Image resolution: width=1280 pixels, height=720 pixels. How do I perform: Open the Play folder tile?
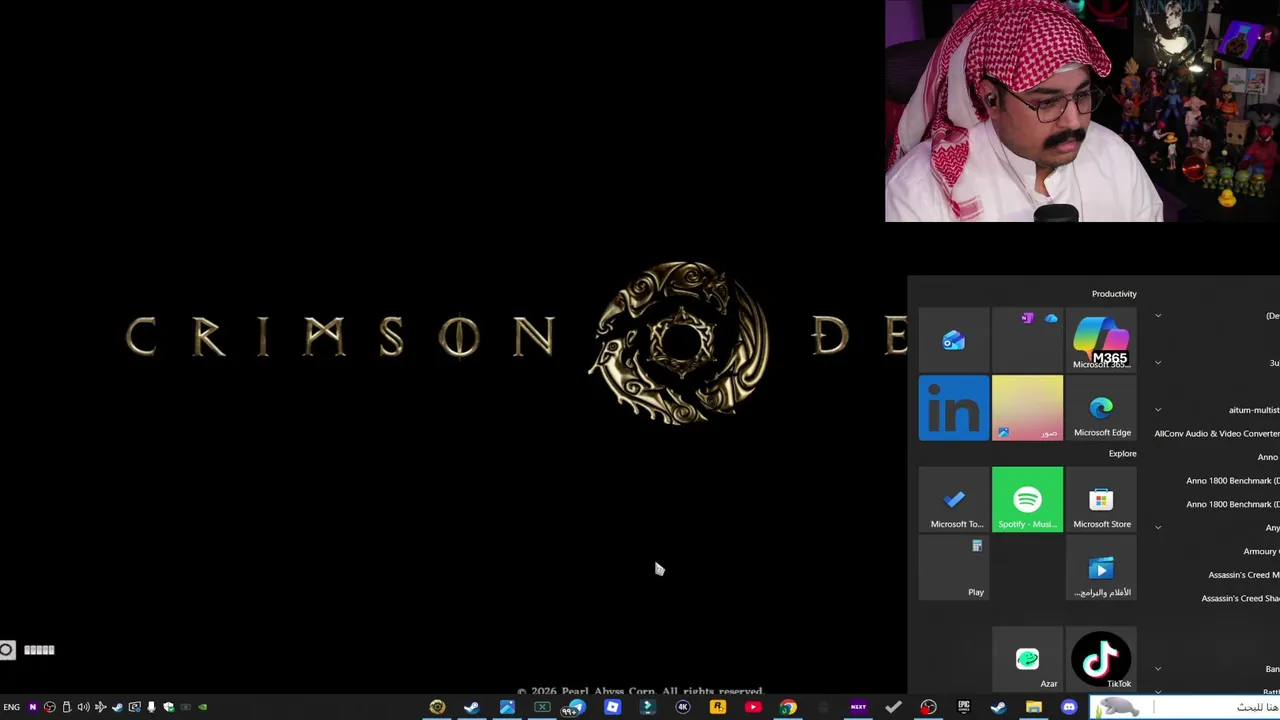coord(954,567)
